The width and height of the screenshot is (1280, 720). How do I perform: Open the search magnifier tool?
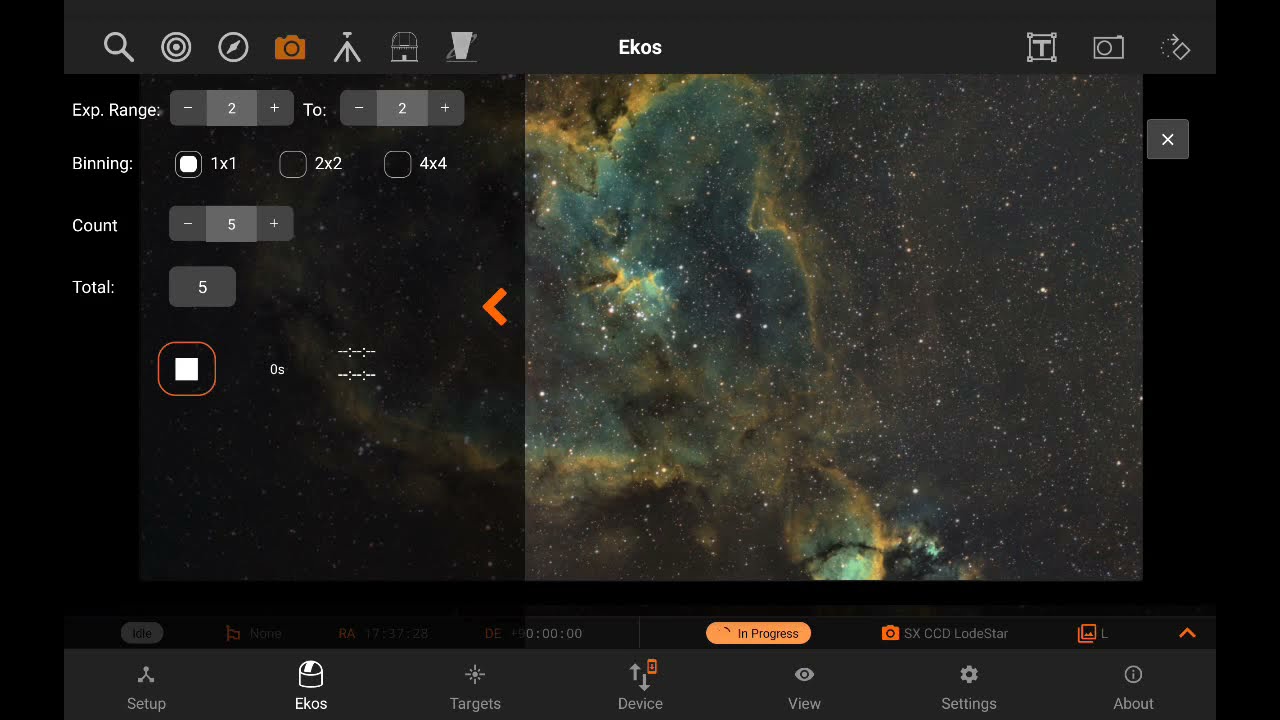click(119, 47)
